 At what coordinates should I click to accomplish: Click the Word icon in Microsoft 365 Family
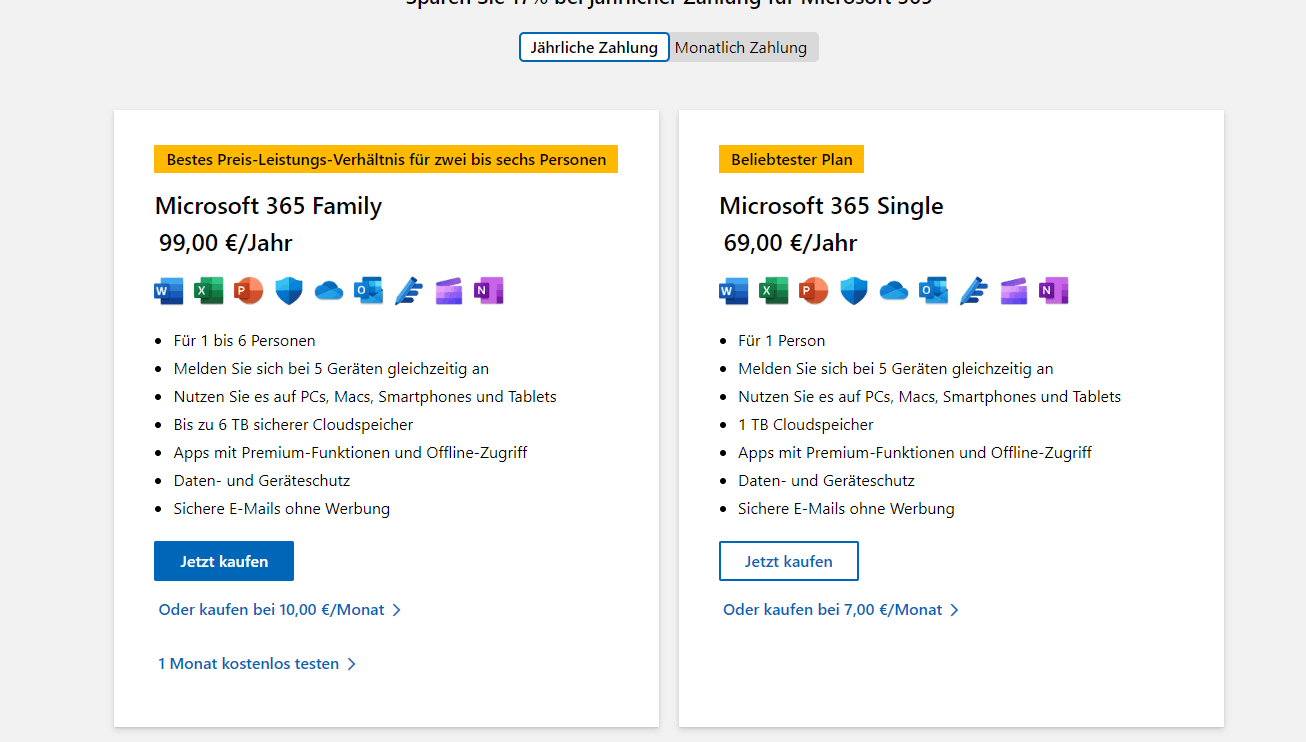click(169, 291)
